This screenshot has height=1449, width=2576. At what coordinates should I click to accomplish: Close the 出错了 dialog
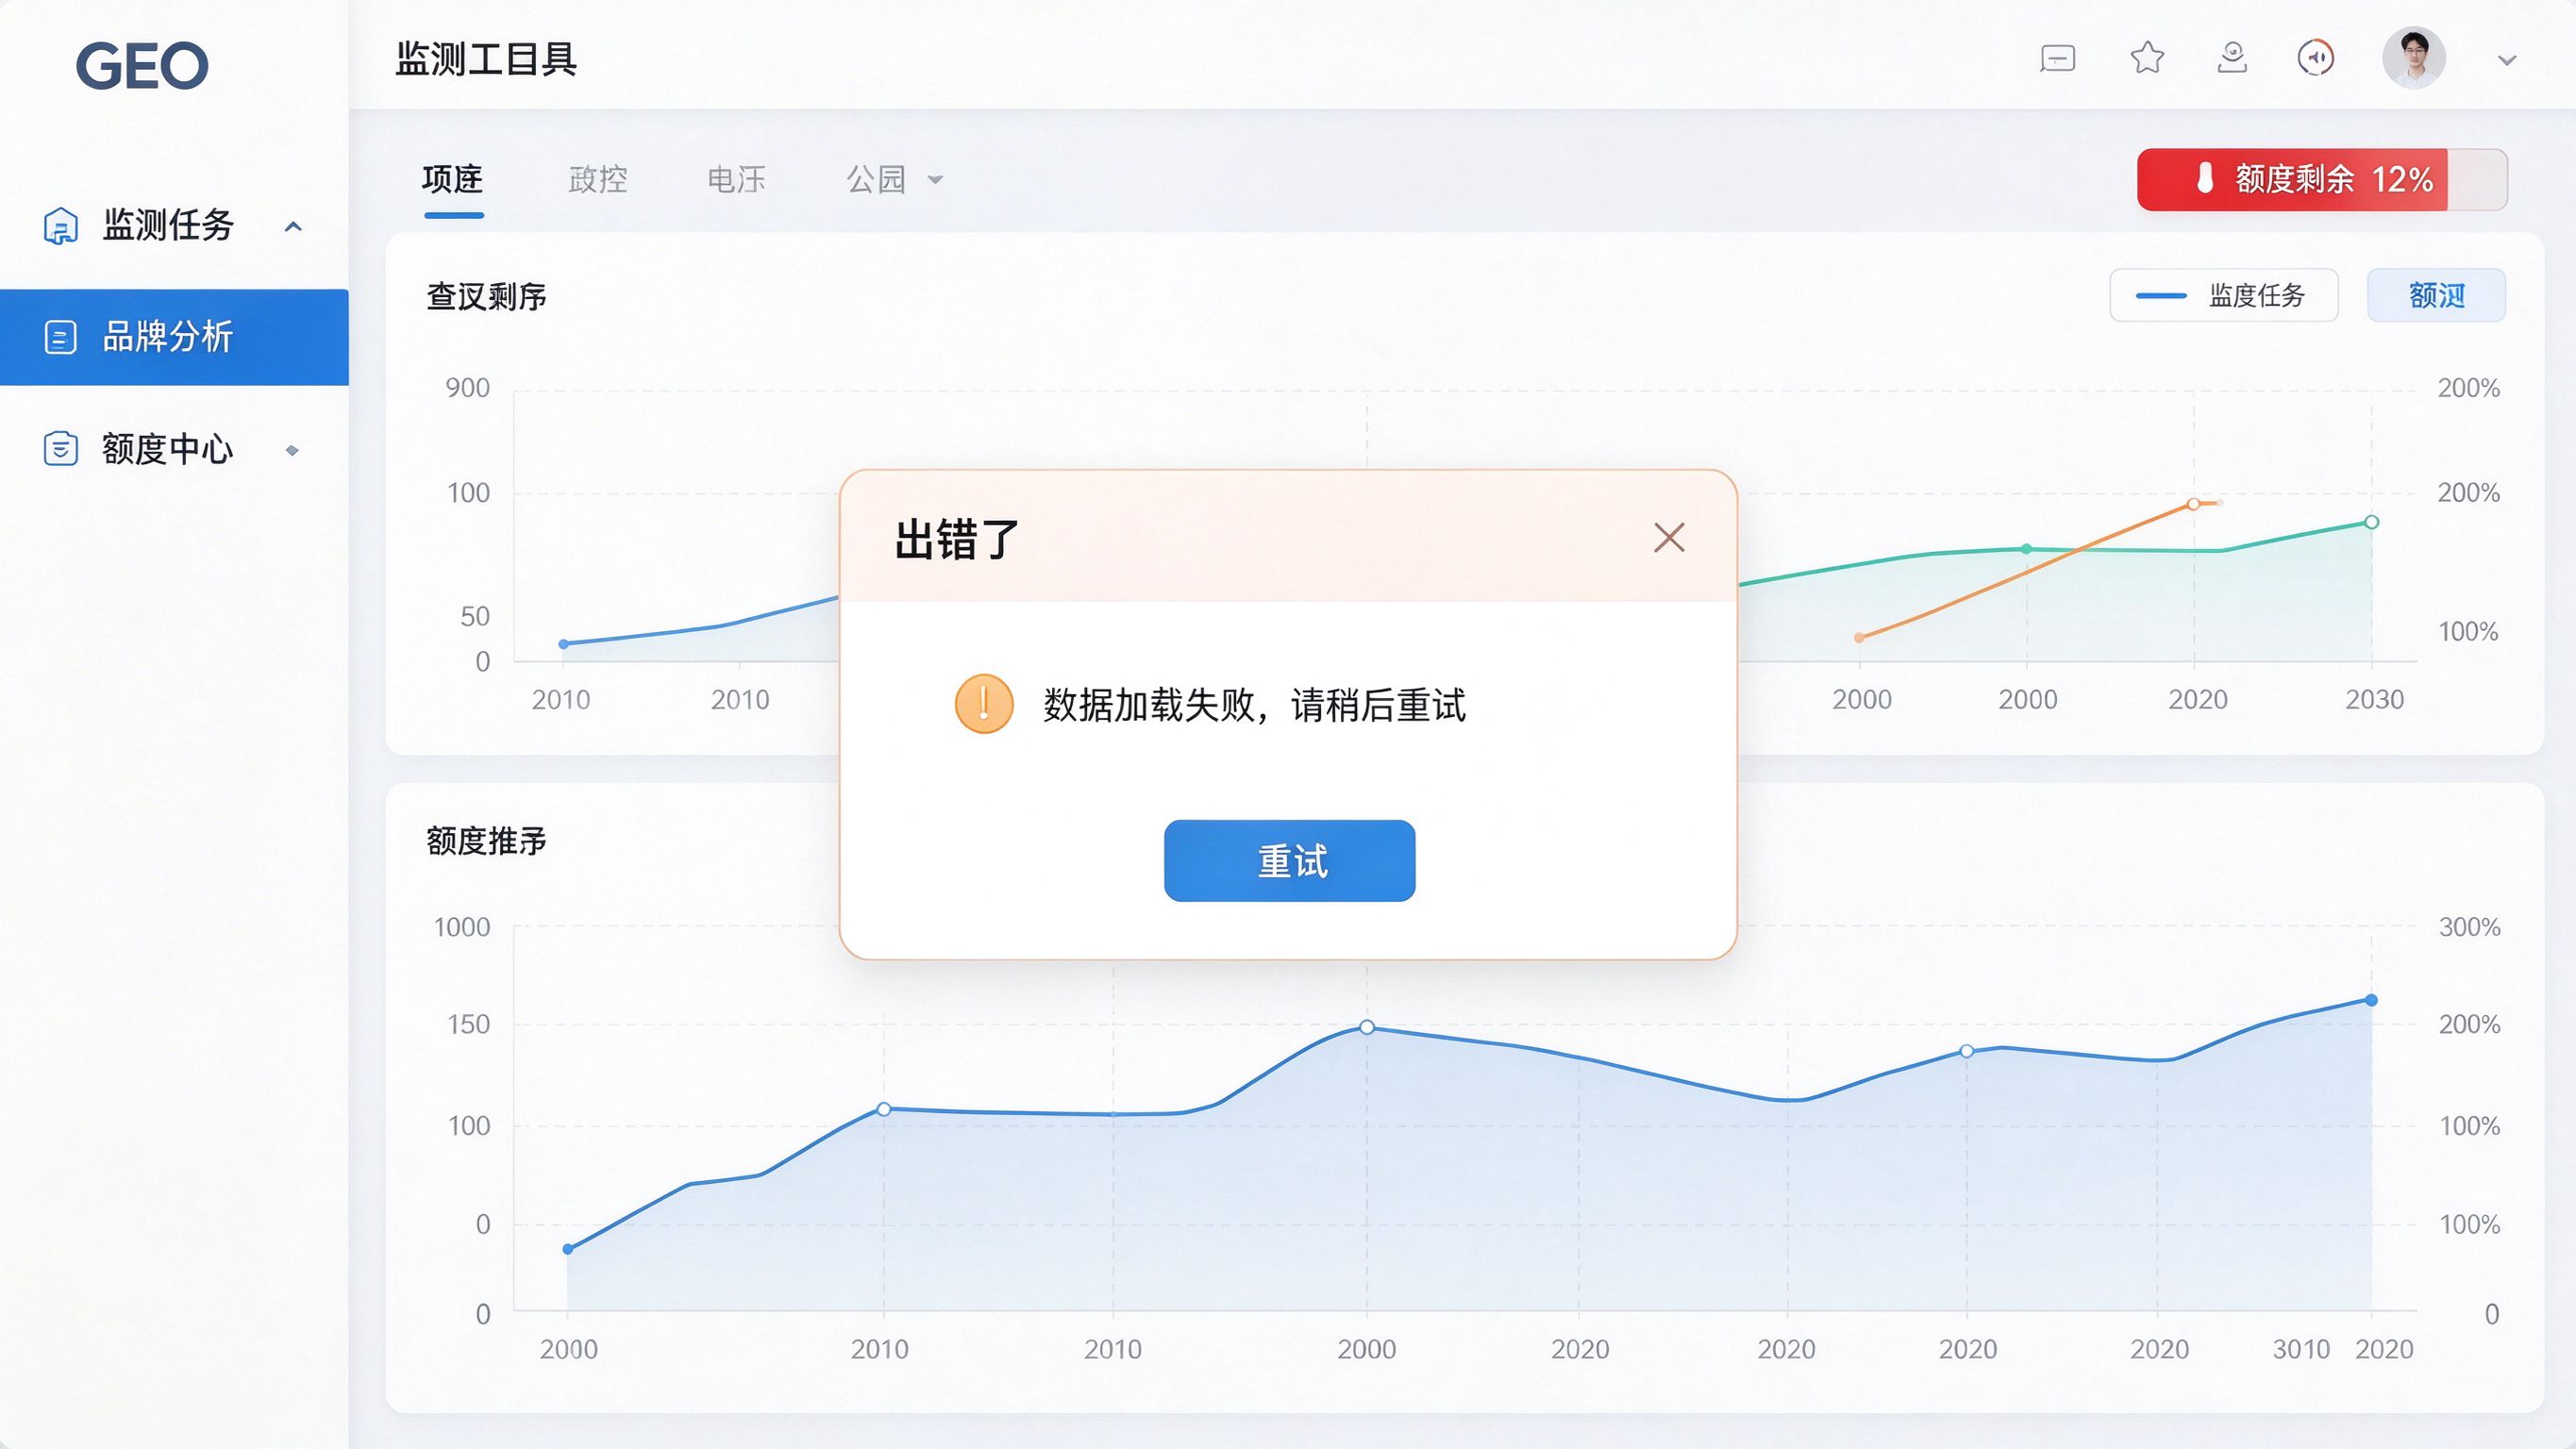click(1669, 538)
